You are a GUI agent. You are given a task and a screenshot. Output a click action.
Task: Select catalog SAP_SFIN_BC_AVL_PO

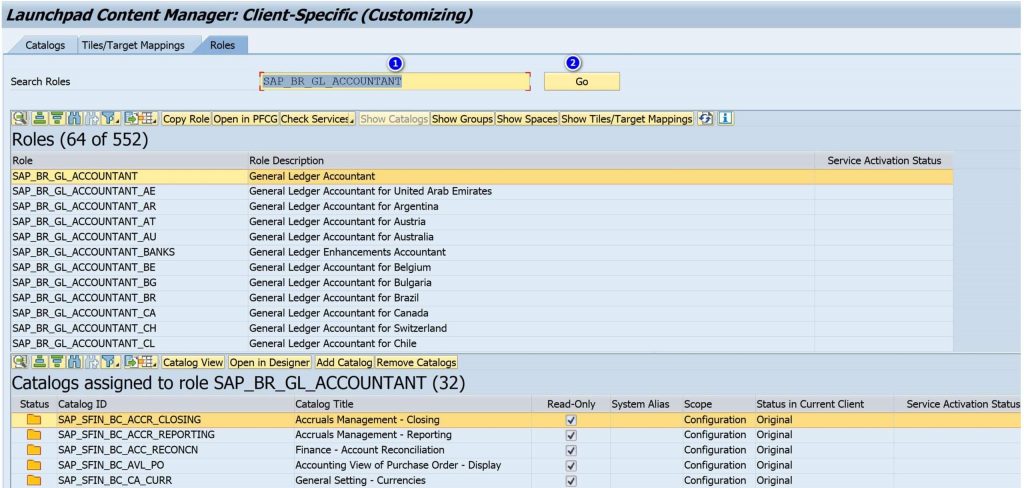[x=112, y=465]
